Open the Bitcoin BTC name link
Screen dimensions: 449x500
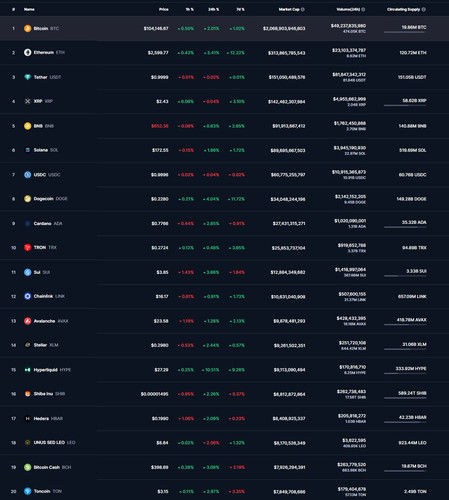pyautogui.click(x=46, y=28)
